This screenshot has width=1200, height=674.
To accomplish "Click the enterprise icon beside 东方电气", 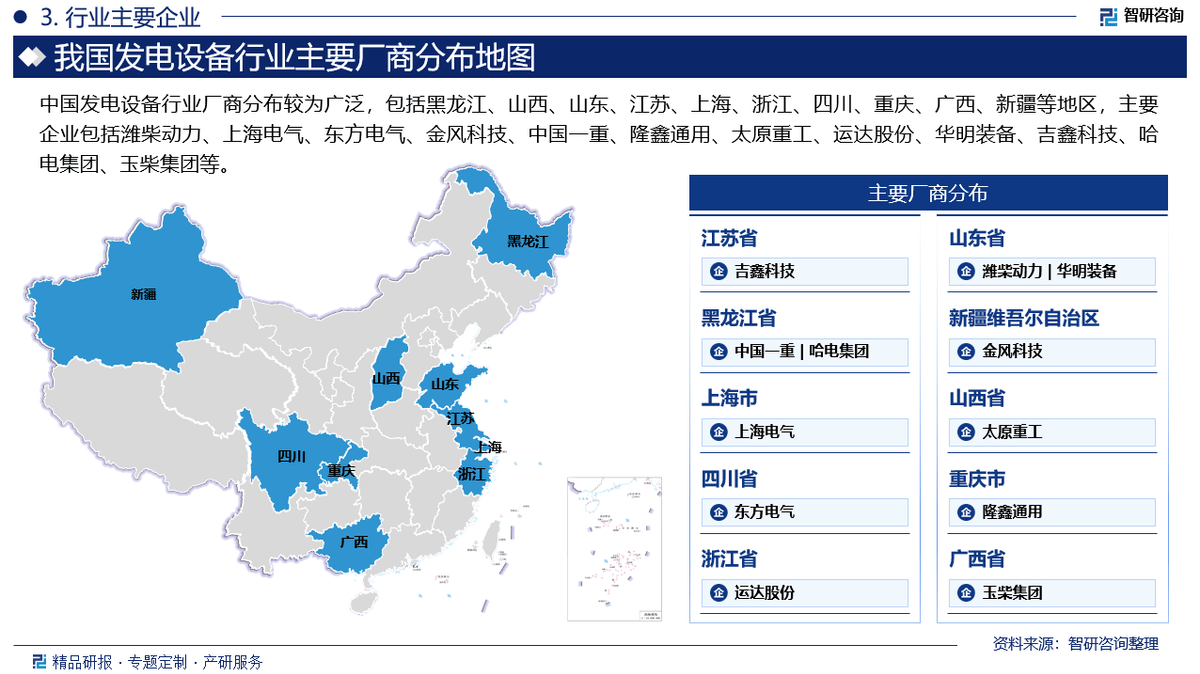I will click(718, 512).
